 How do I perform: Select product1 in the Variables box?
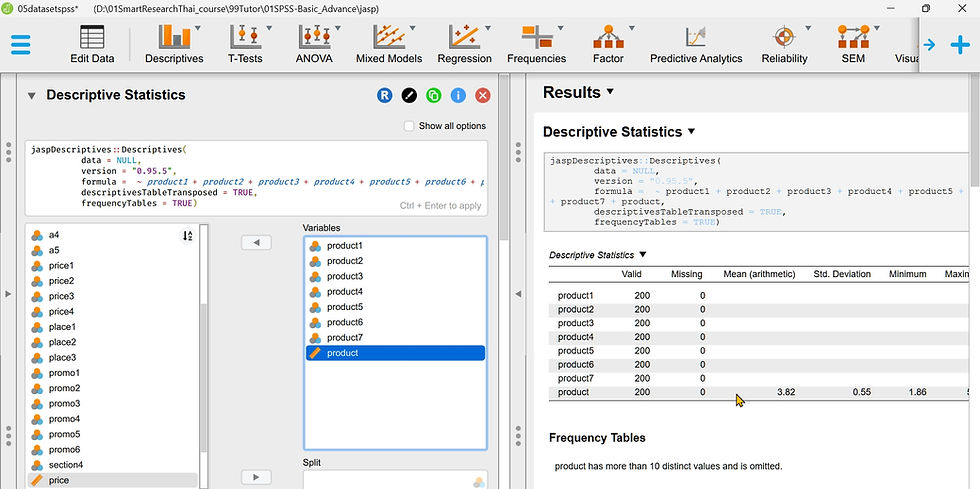(395, 246)
